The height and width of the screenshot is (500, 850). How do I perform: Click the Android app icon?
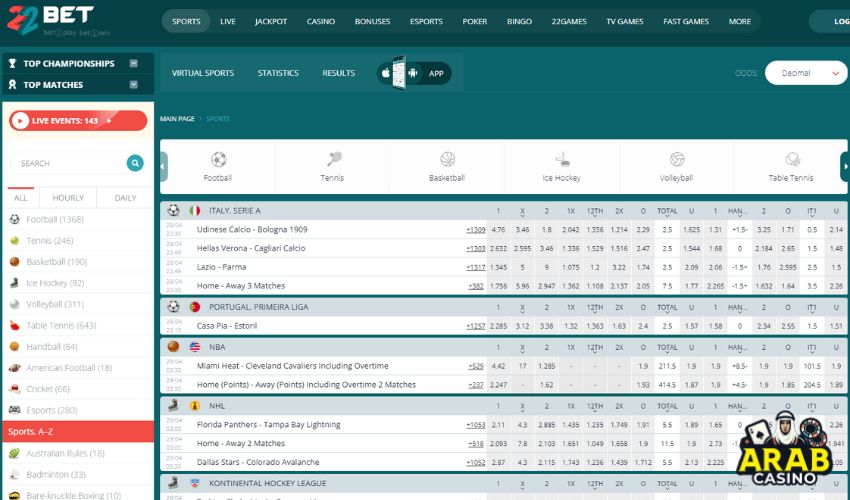(x=413, y=73)
